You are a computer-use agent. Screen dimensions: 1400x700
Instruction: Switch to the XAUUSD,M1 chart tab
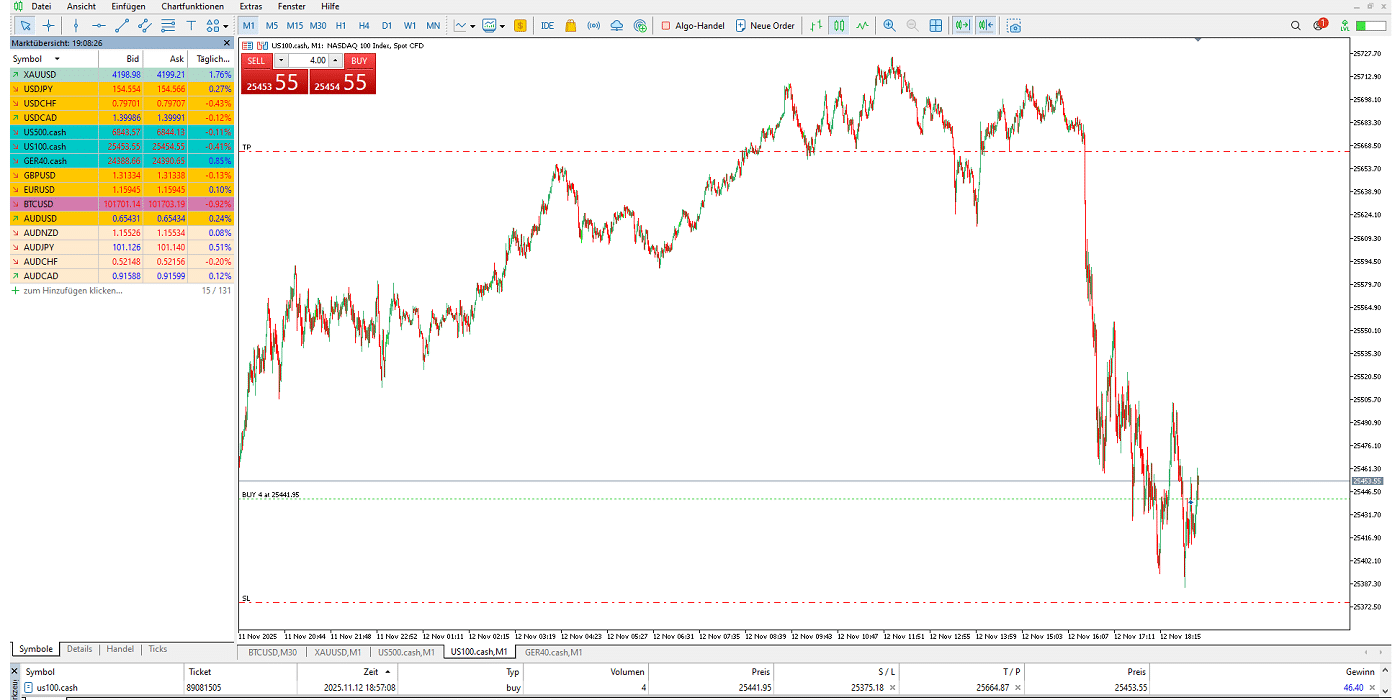[337, 652]
